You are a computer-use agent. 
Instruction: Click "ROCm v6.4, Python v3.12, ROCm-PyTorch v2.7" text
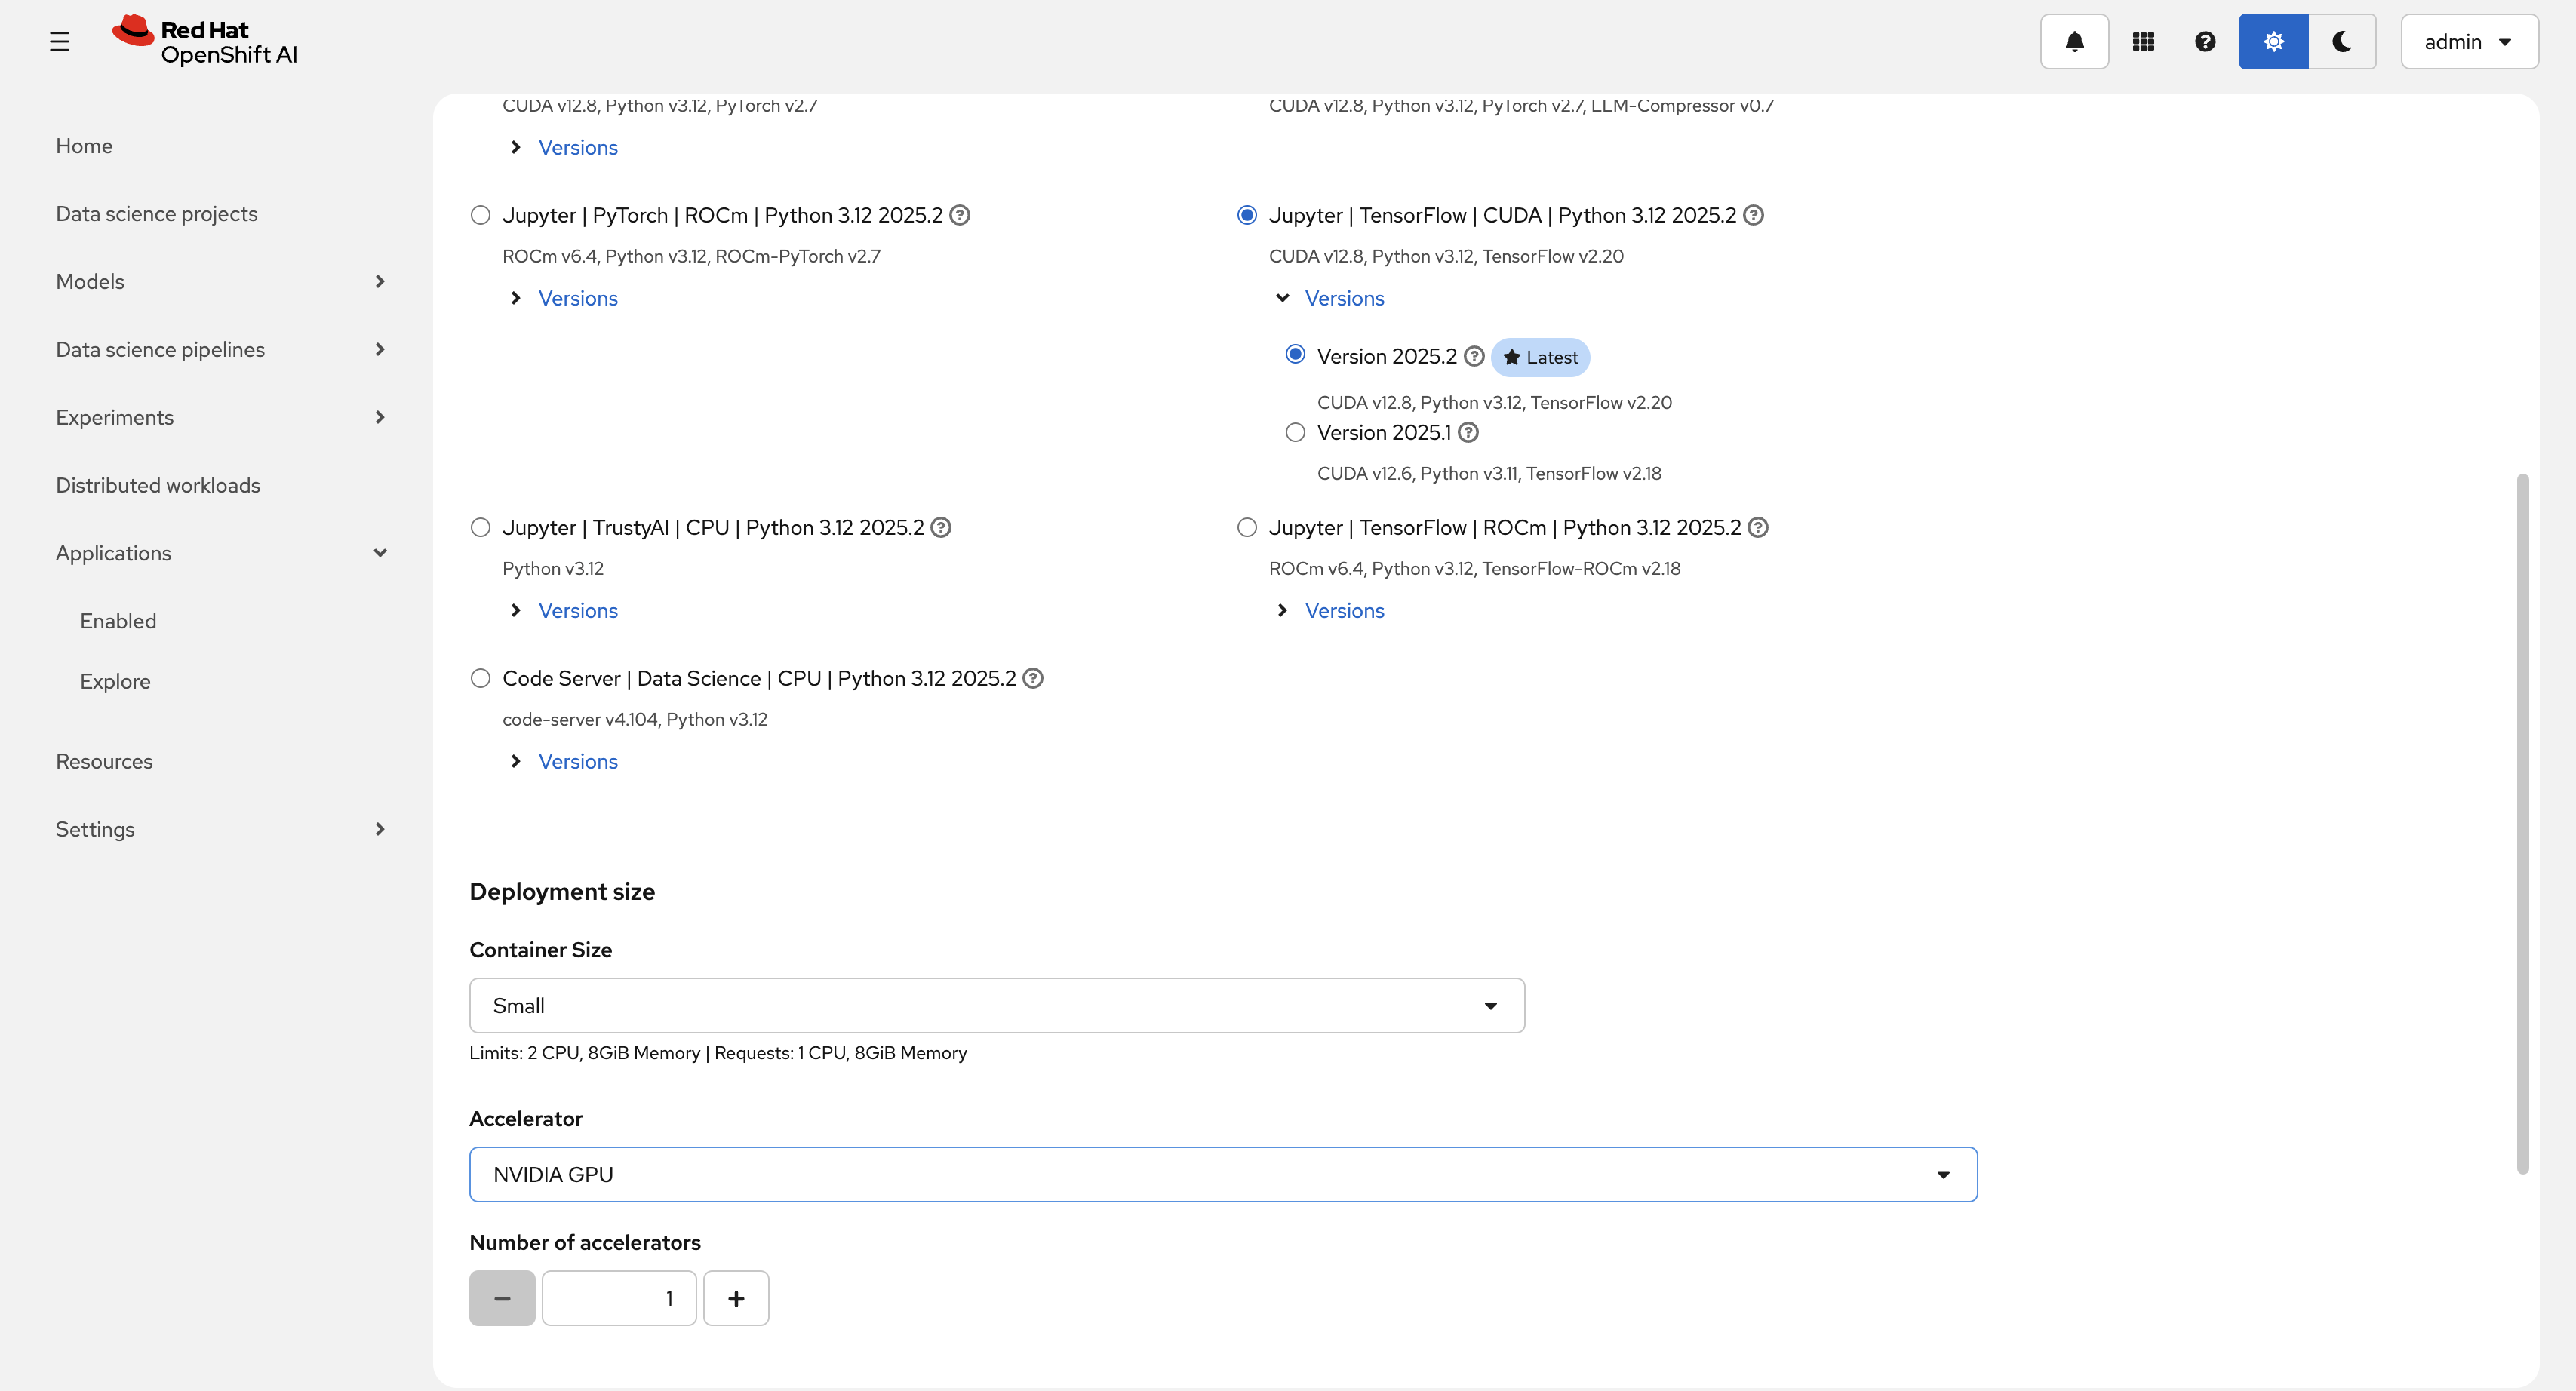point(691,257)
